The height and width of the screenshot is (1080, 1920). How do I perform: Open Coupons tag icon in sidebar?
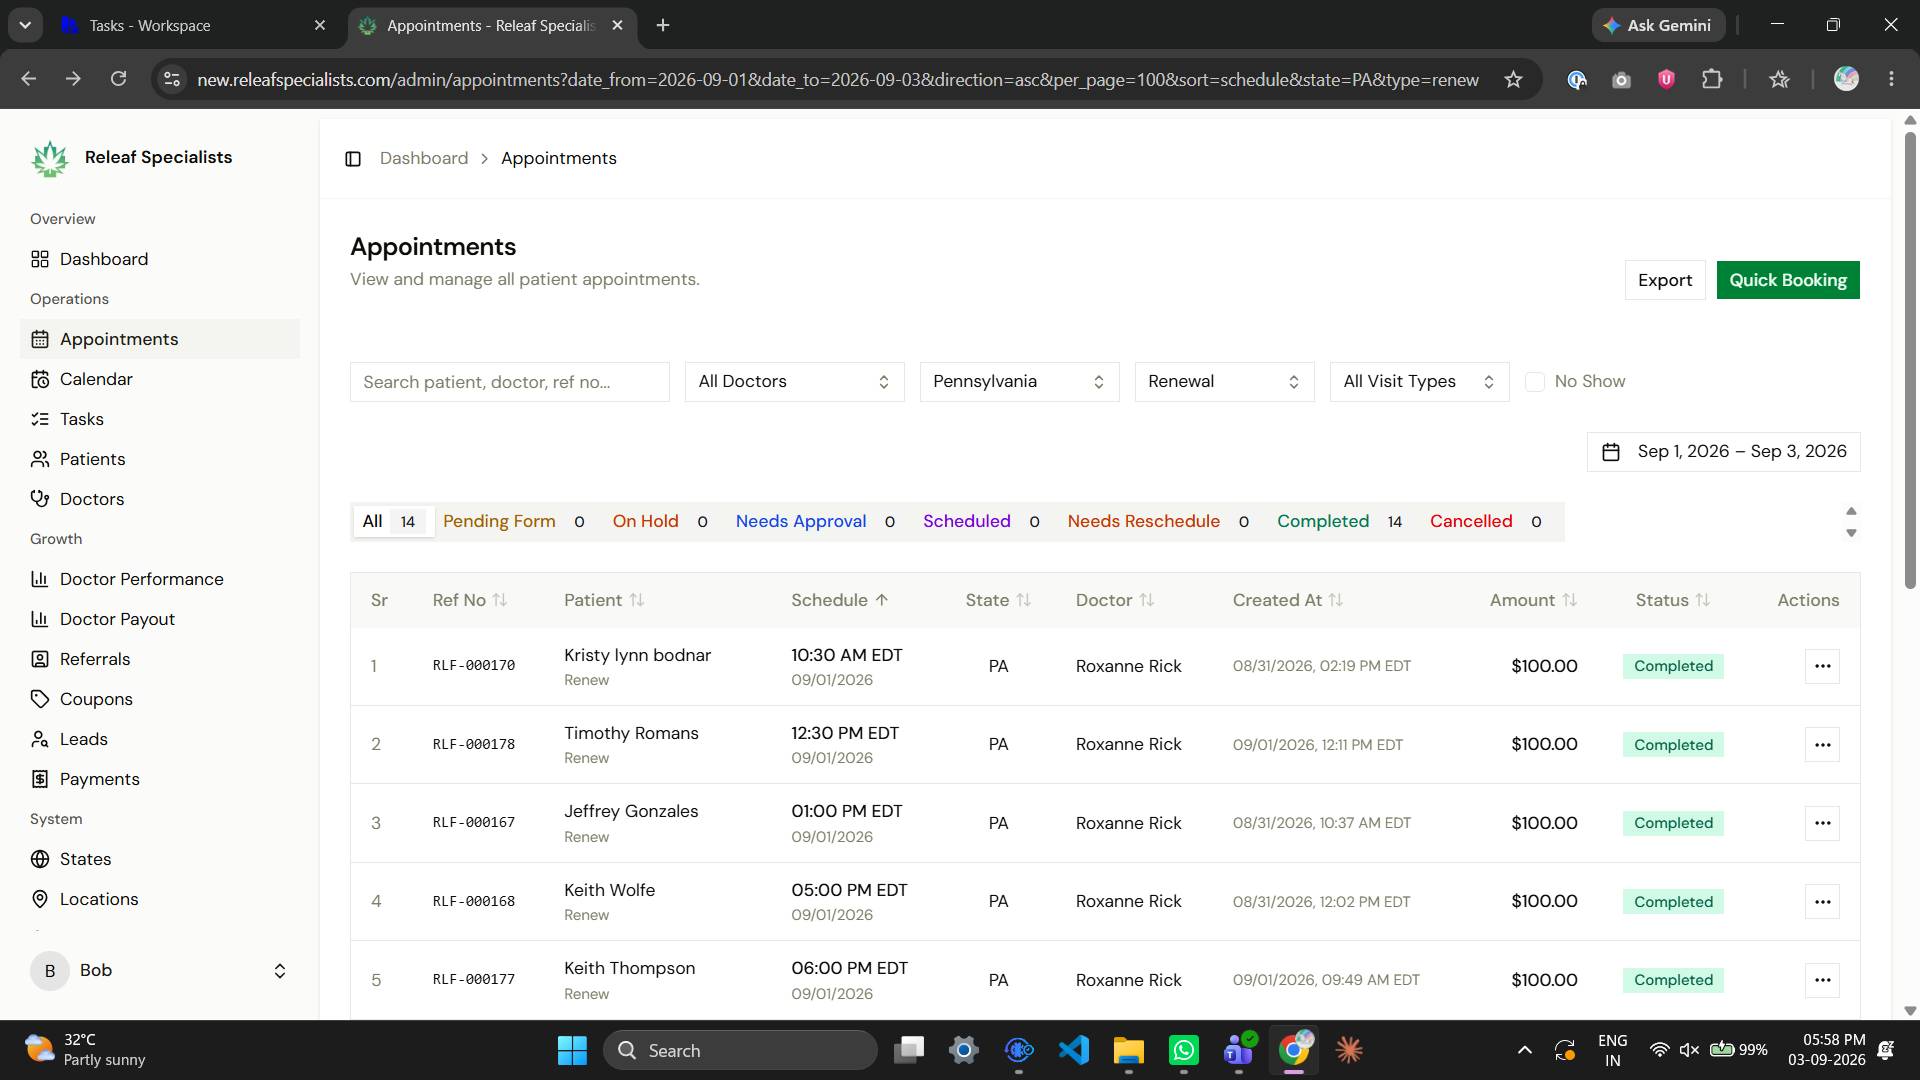pos(40,699)
